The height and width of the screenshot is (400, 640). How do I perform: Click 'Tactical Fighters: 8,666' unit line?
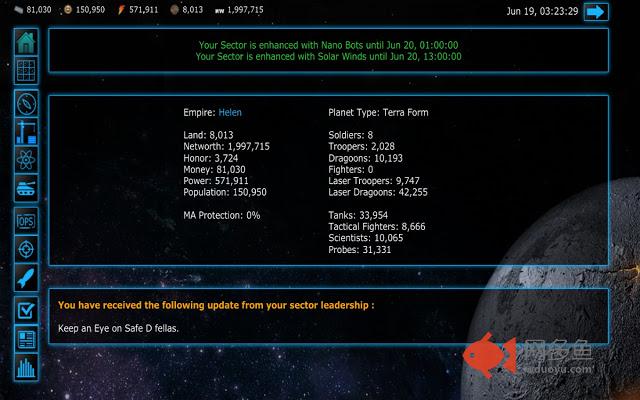tap(377, 227)
